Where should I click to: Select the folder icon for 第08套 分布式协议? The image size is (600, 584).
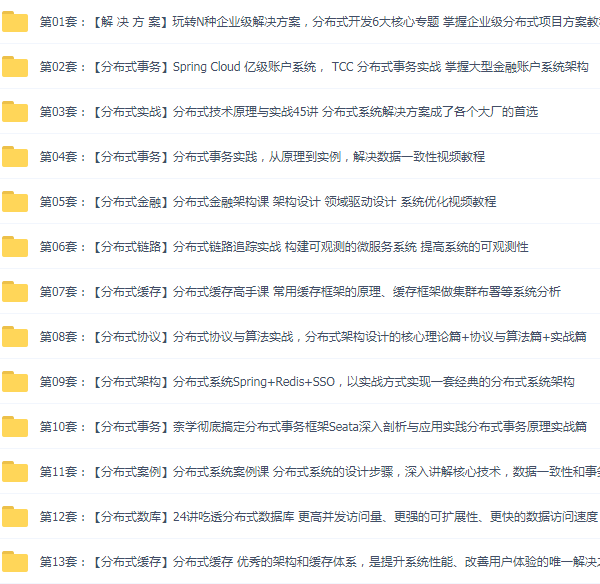15,337
